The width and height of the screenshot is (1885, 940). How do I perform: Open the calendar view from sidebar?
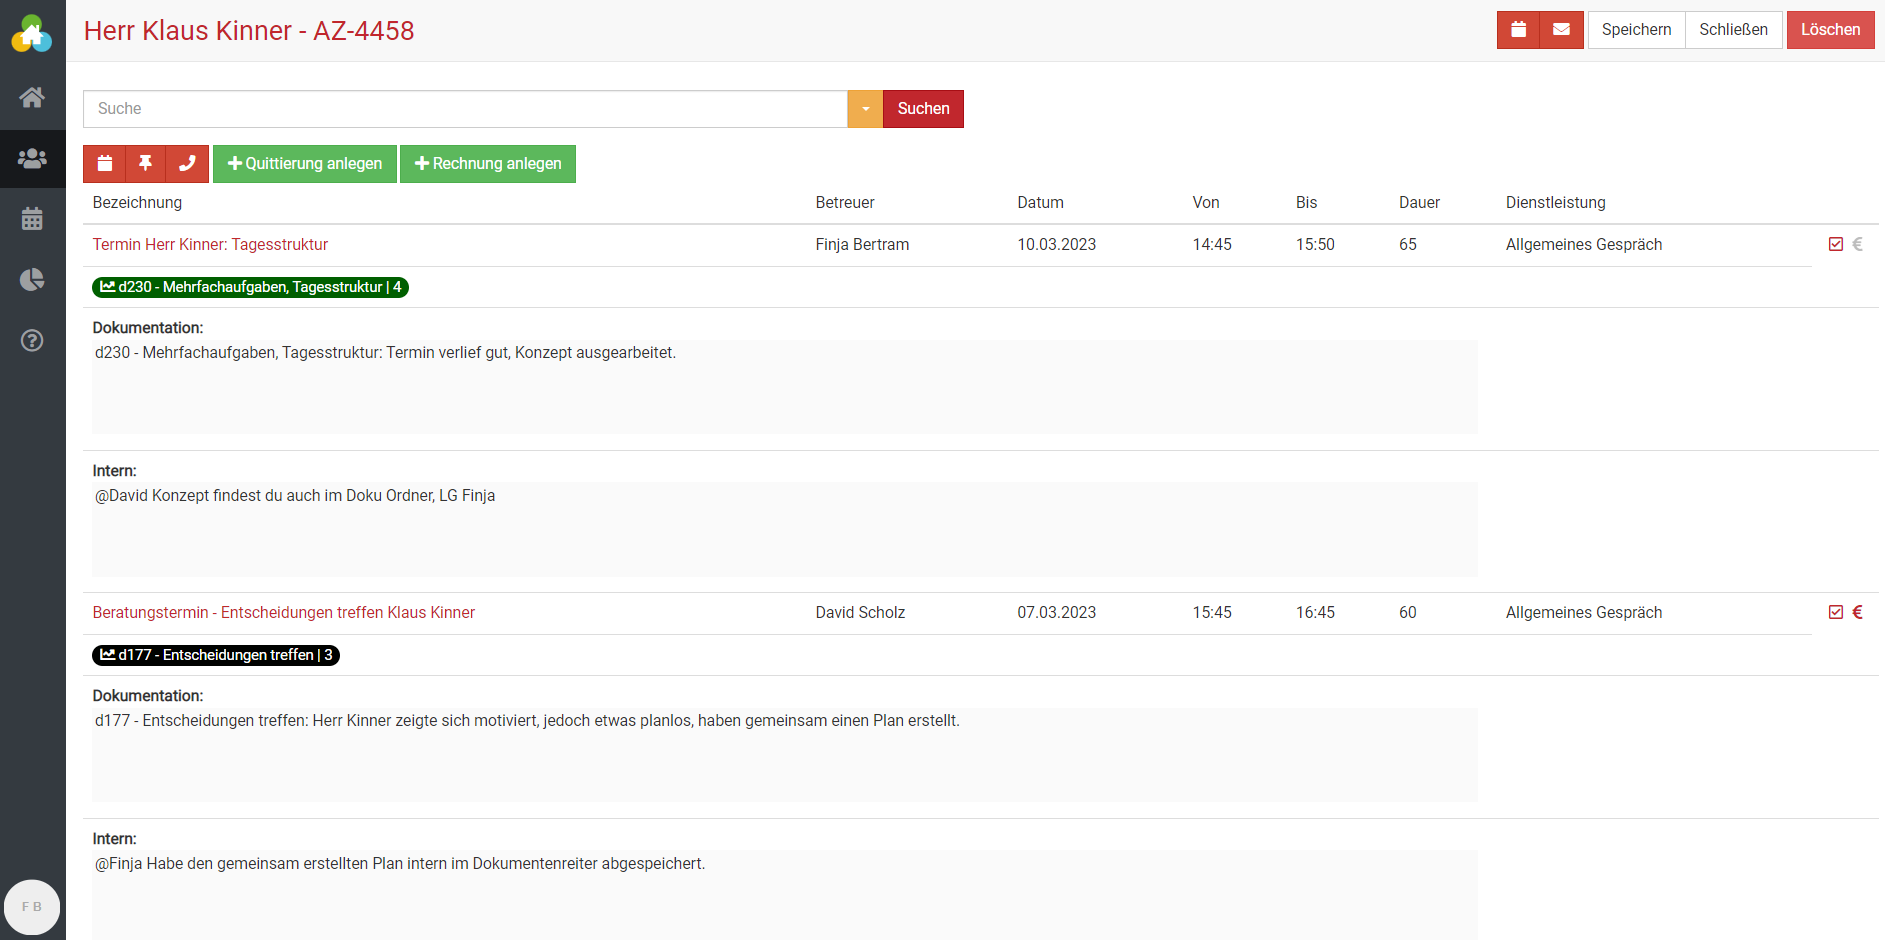tap(32, 219)
